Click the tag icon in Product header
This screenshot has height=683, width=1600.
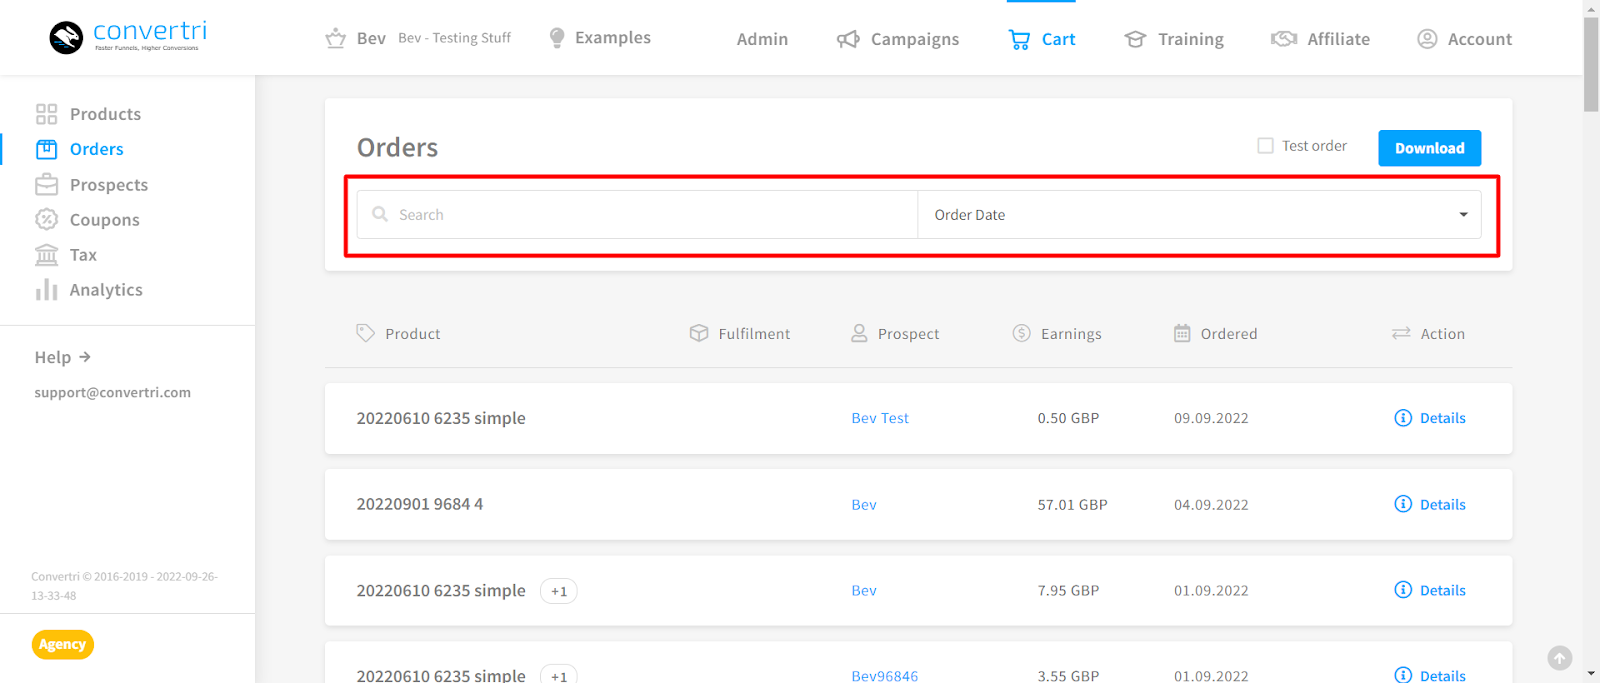click(x=366, y=333)
